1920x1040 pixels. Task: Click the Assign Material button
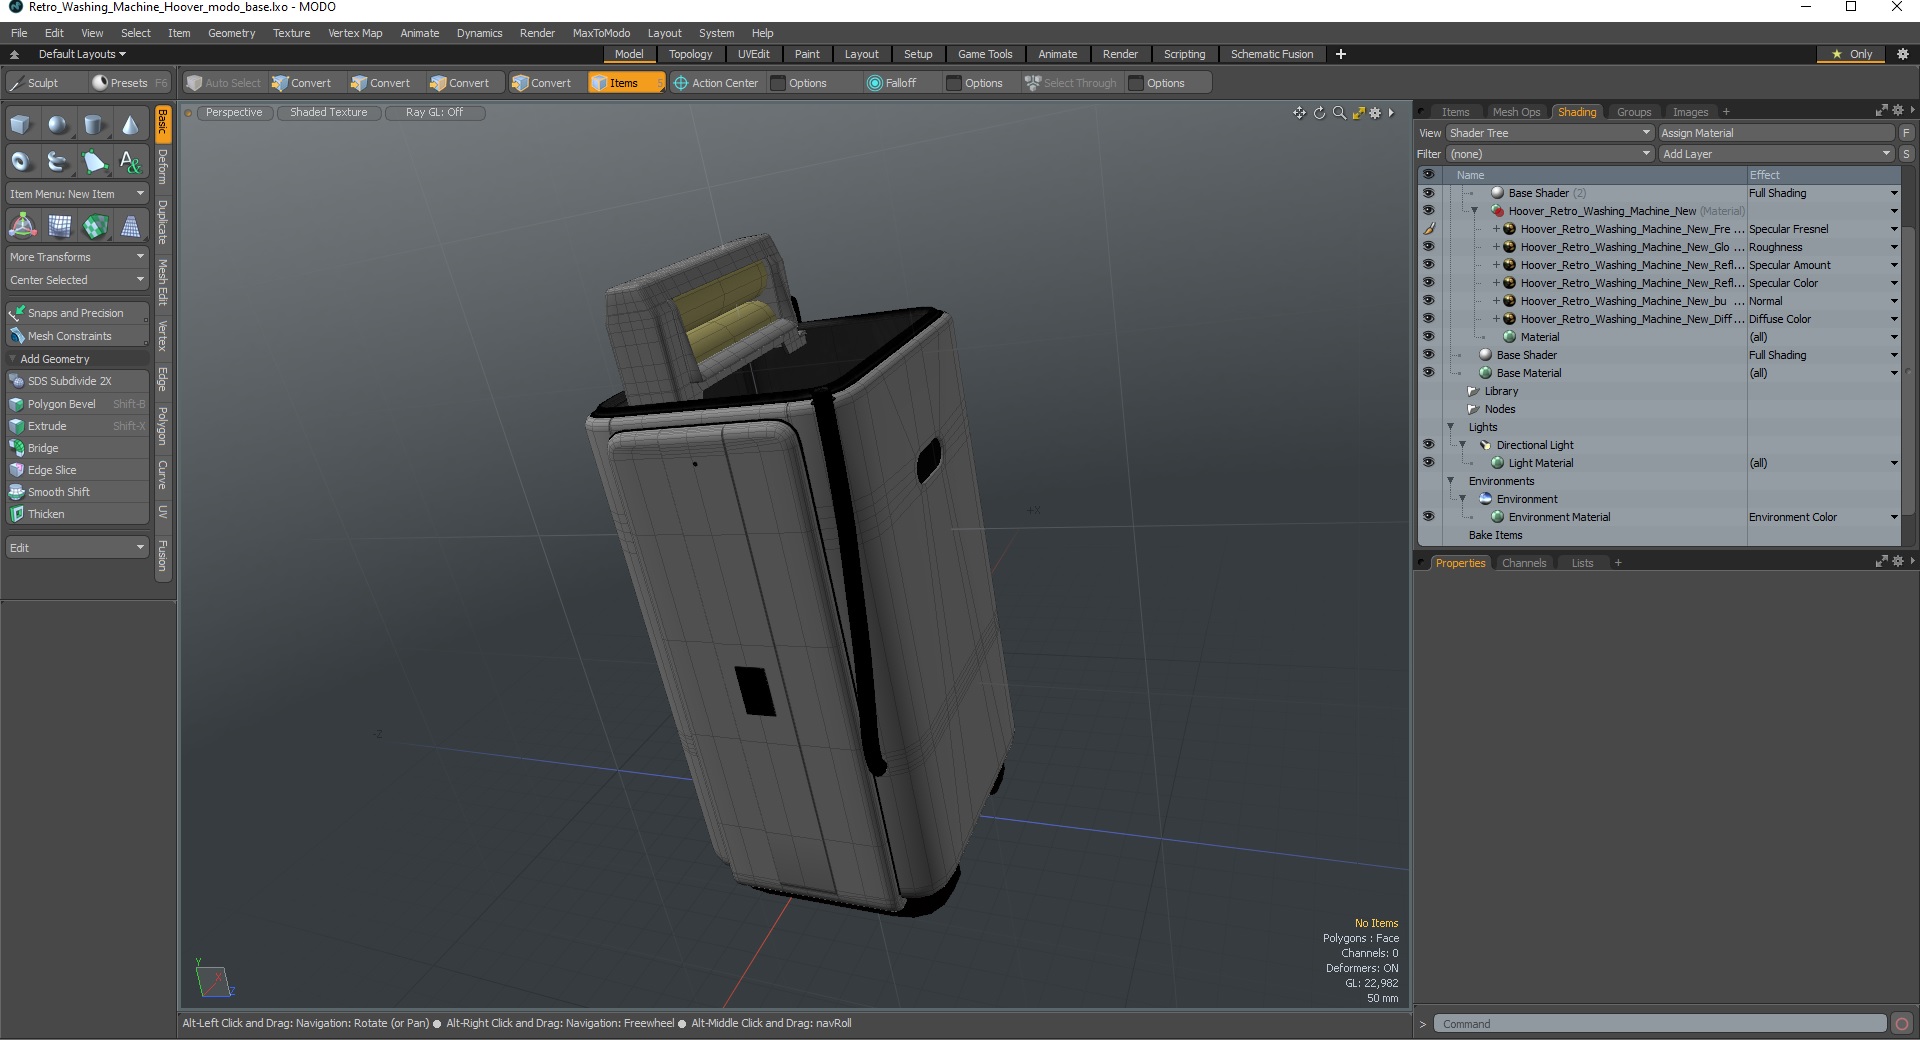pyautogui.click(x=1777, y=133)
